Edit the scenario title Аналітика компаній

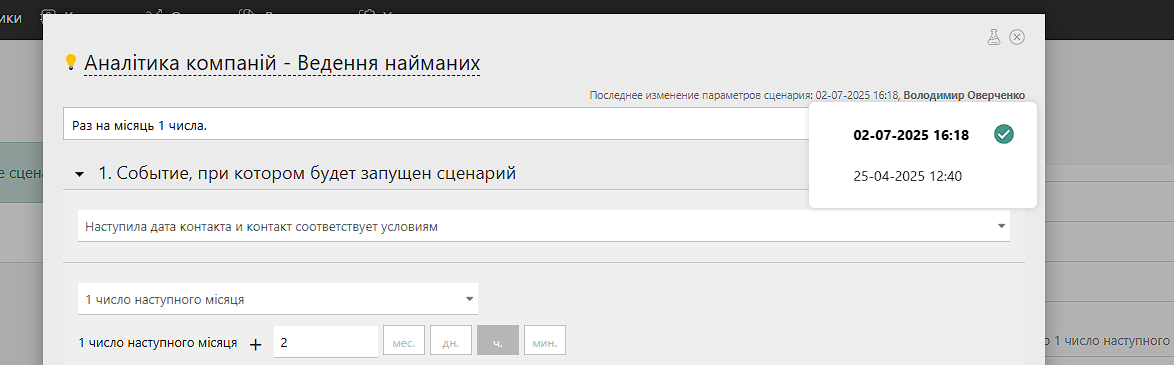pos(282,63)
